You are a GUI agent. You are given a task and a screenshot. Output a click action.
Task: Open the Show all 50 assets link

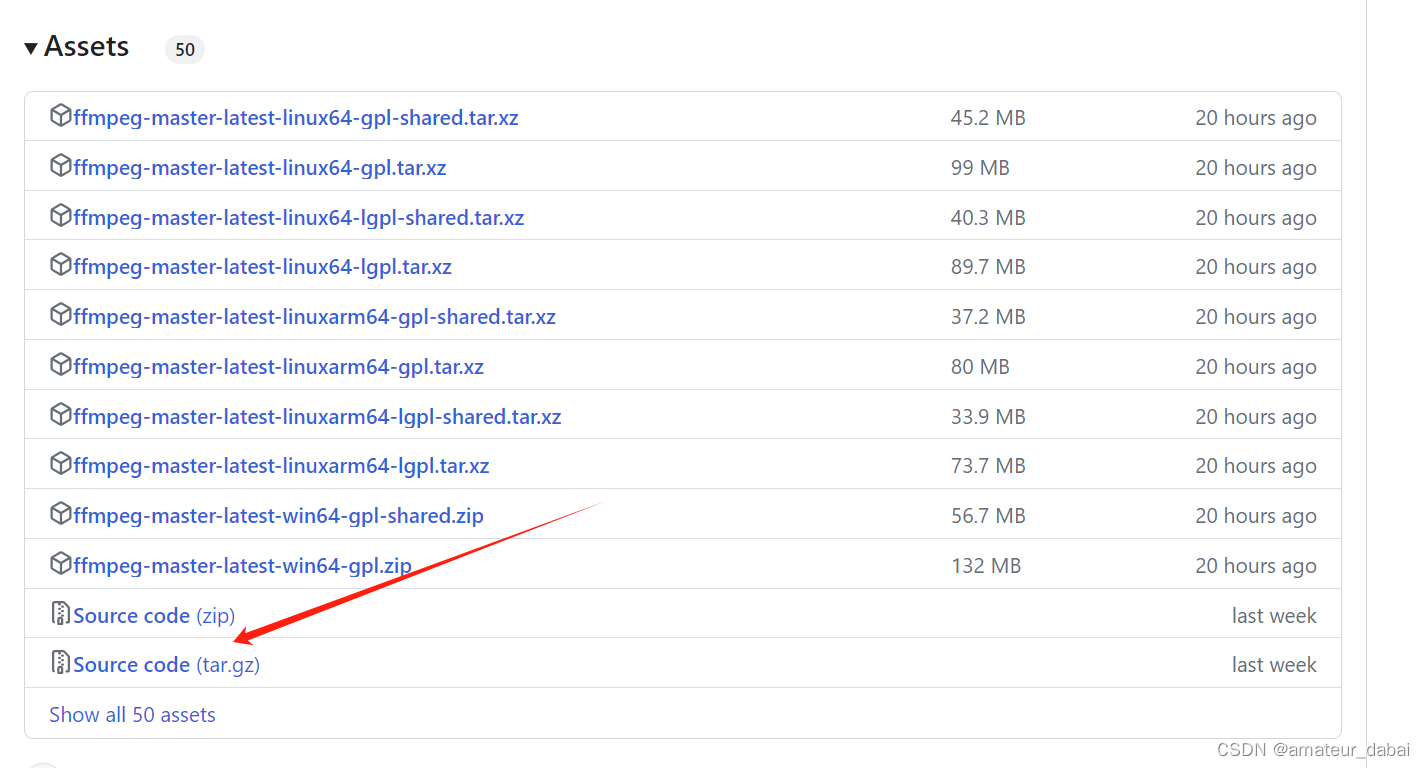pyautogui.click(x=132, y=715)
